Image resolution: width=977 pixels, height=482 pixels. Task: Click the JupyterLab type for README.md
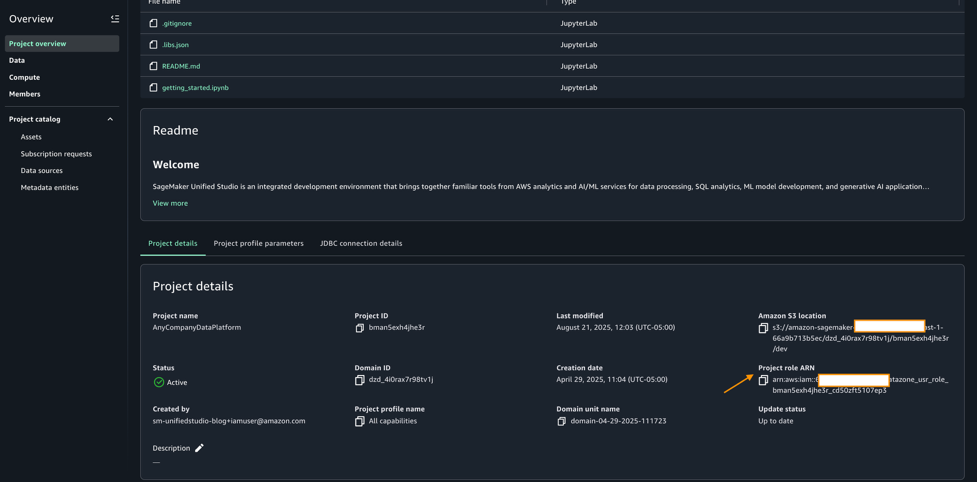coord(579,66)
